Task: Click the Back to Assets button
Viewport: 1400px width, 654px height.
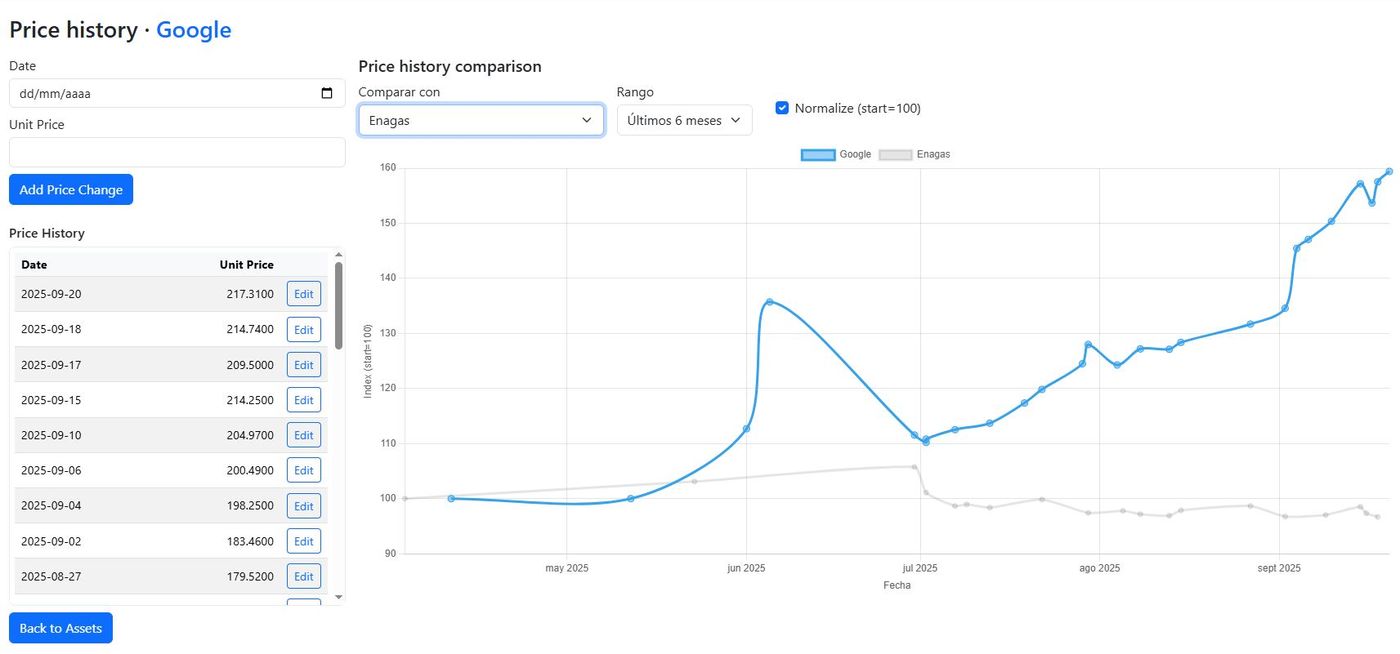Action: click(x=60, y=628)
